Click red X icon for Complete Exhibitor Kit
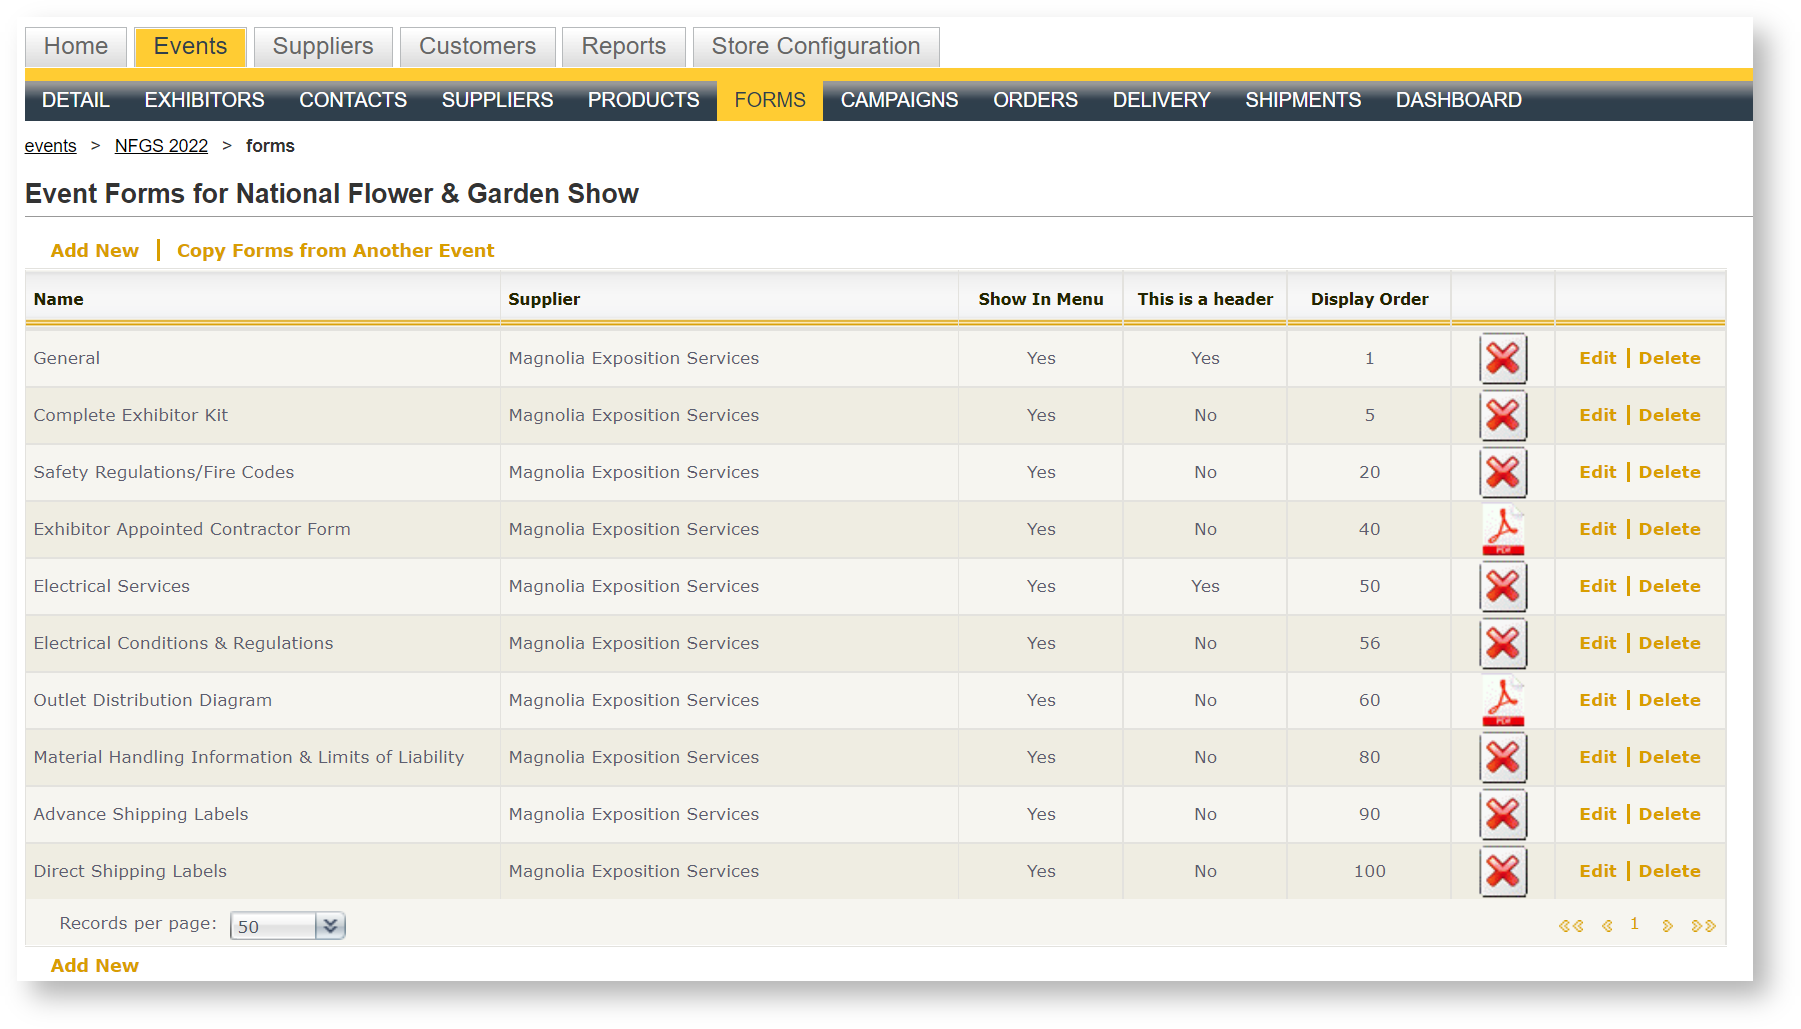Screen dimensions: 1801x1029 pyautogui.click(x=1502, y=416)
